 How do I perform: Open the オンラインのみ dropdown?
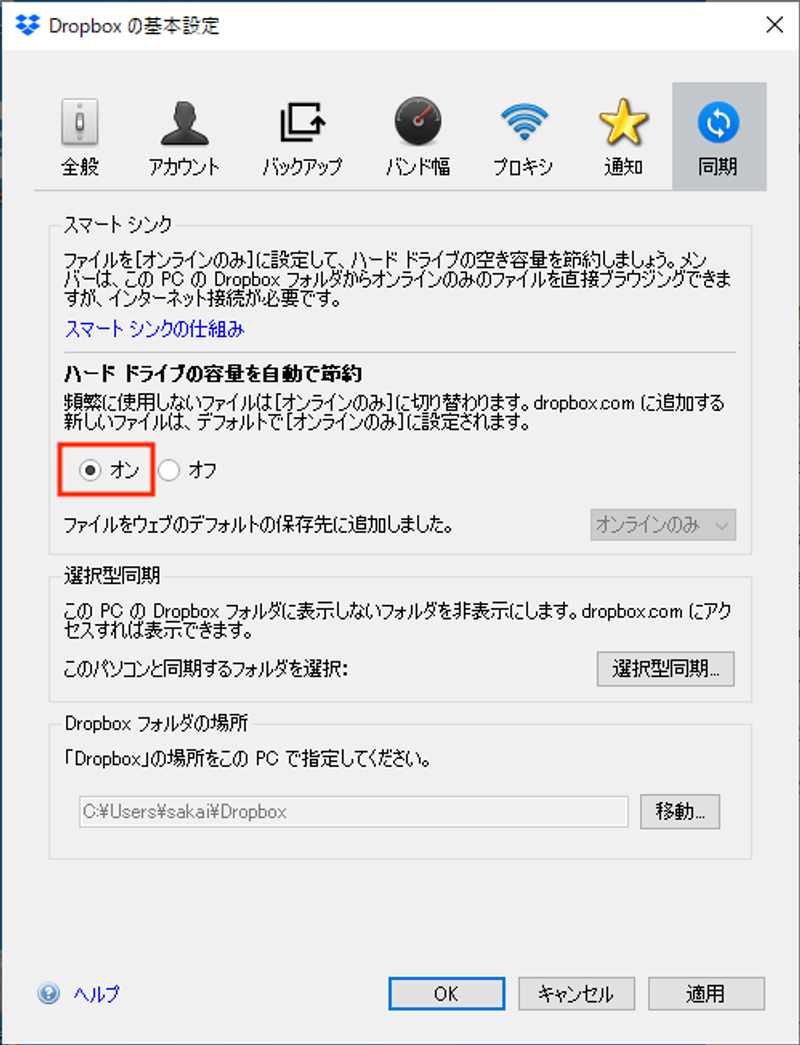(663, 524)
